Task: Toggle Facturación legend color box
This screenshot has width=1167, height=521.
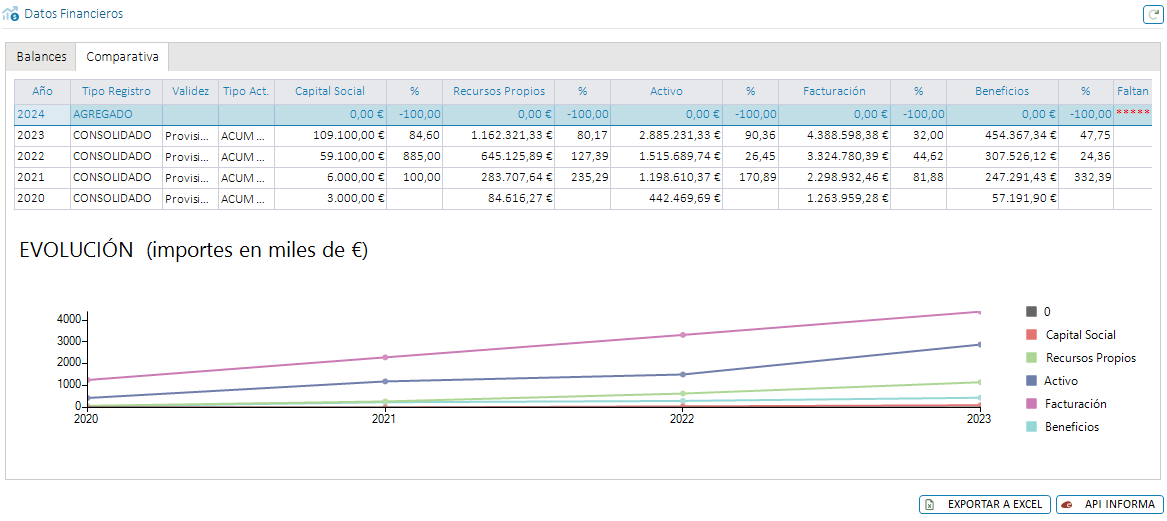Action: (x=1032, y=404)
